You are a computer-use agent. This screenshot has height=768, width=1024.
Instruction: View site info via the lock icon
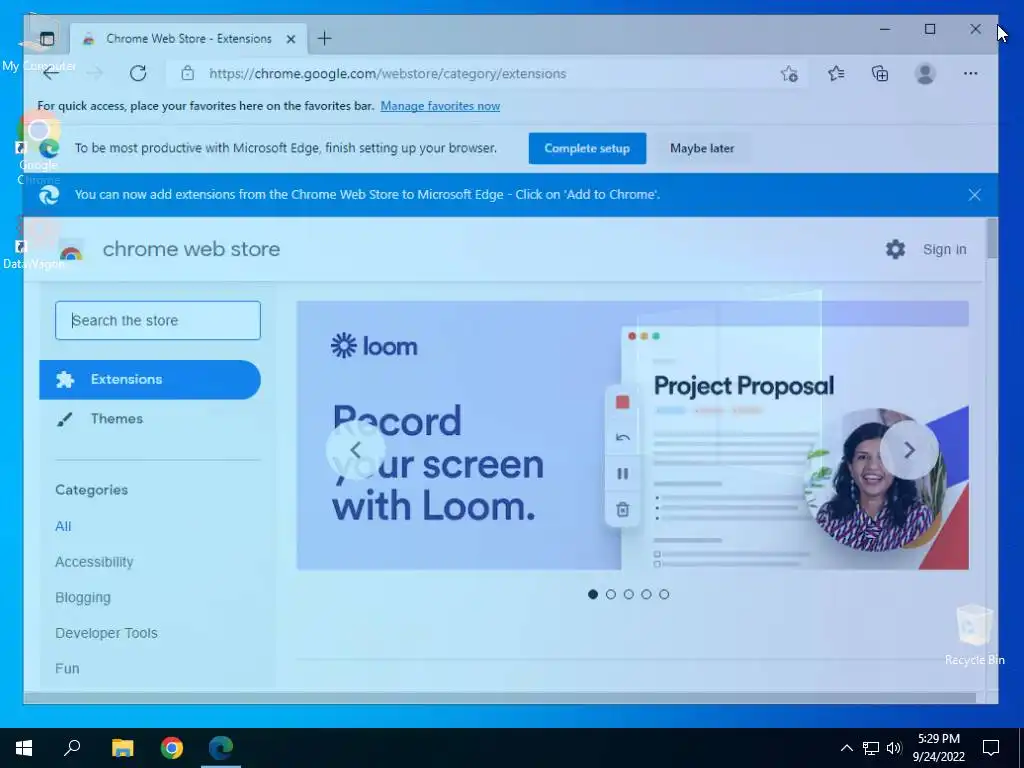coord(187,73)
